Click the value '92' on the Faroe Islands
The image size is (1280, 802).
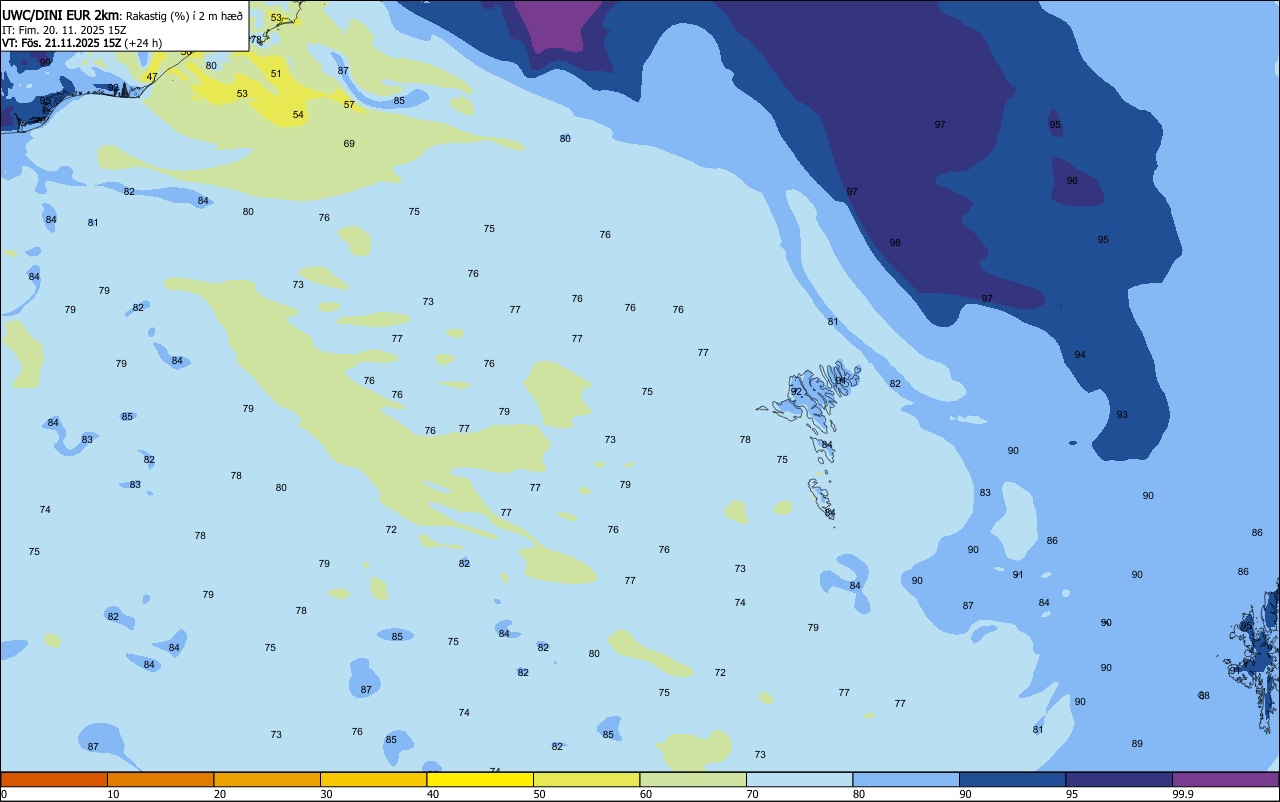coord(796,392)
